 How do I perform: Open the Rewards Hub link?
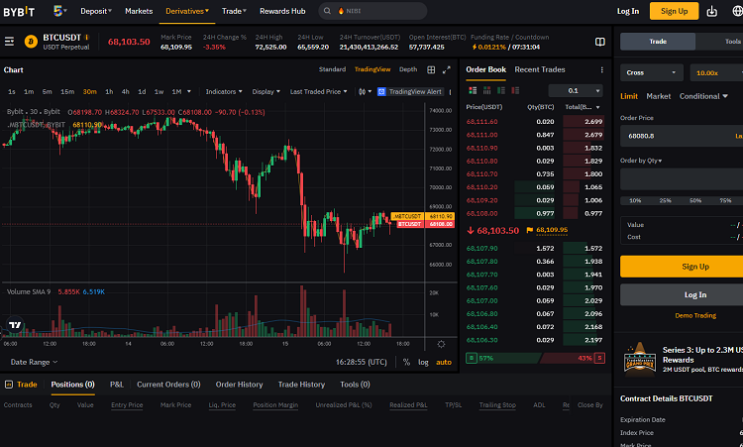(282, 11)
